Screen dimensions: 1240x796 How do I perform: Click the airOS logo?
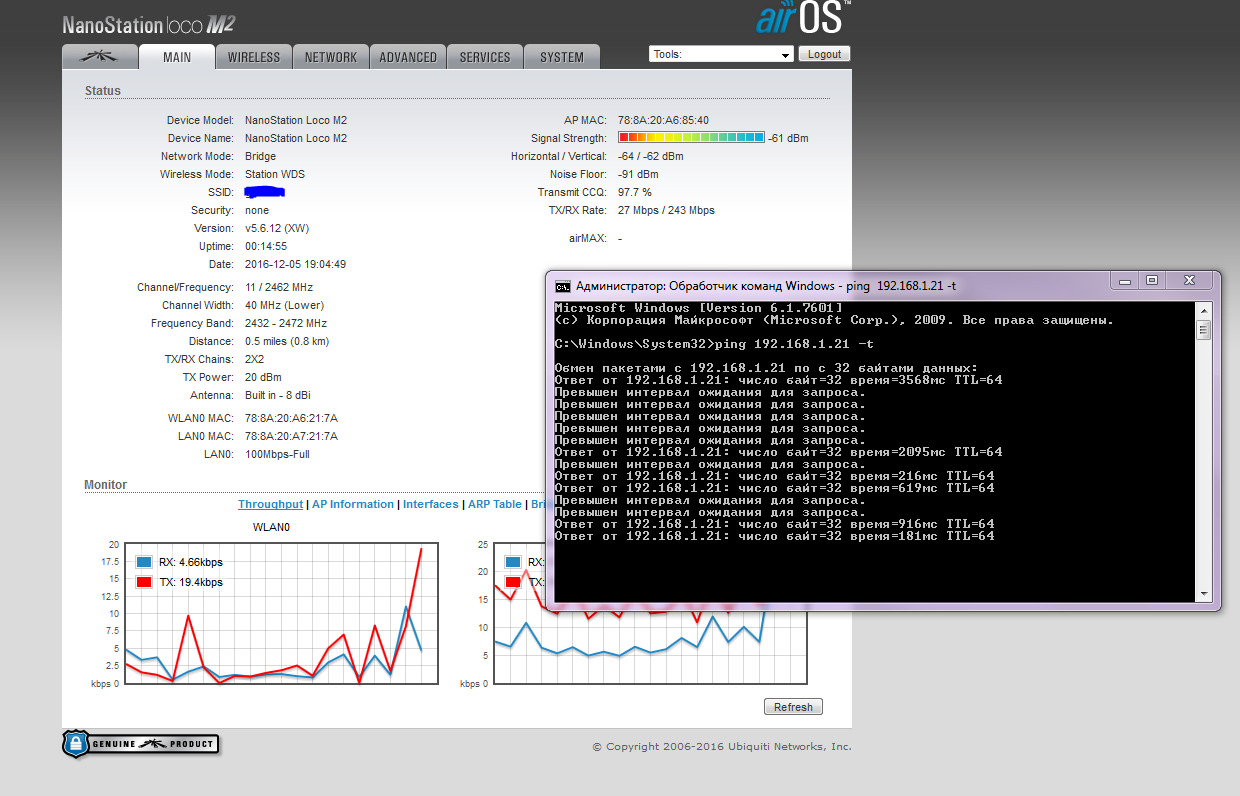click(804, 17)
